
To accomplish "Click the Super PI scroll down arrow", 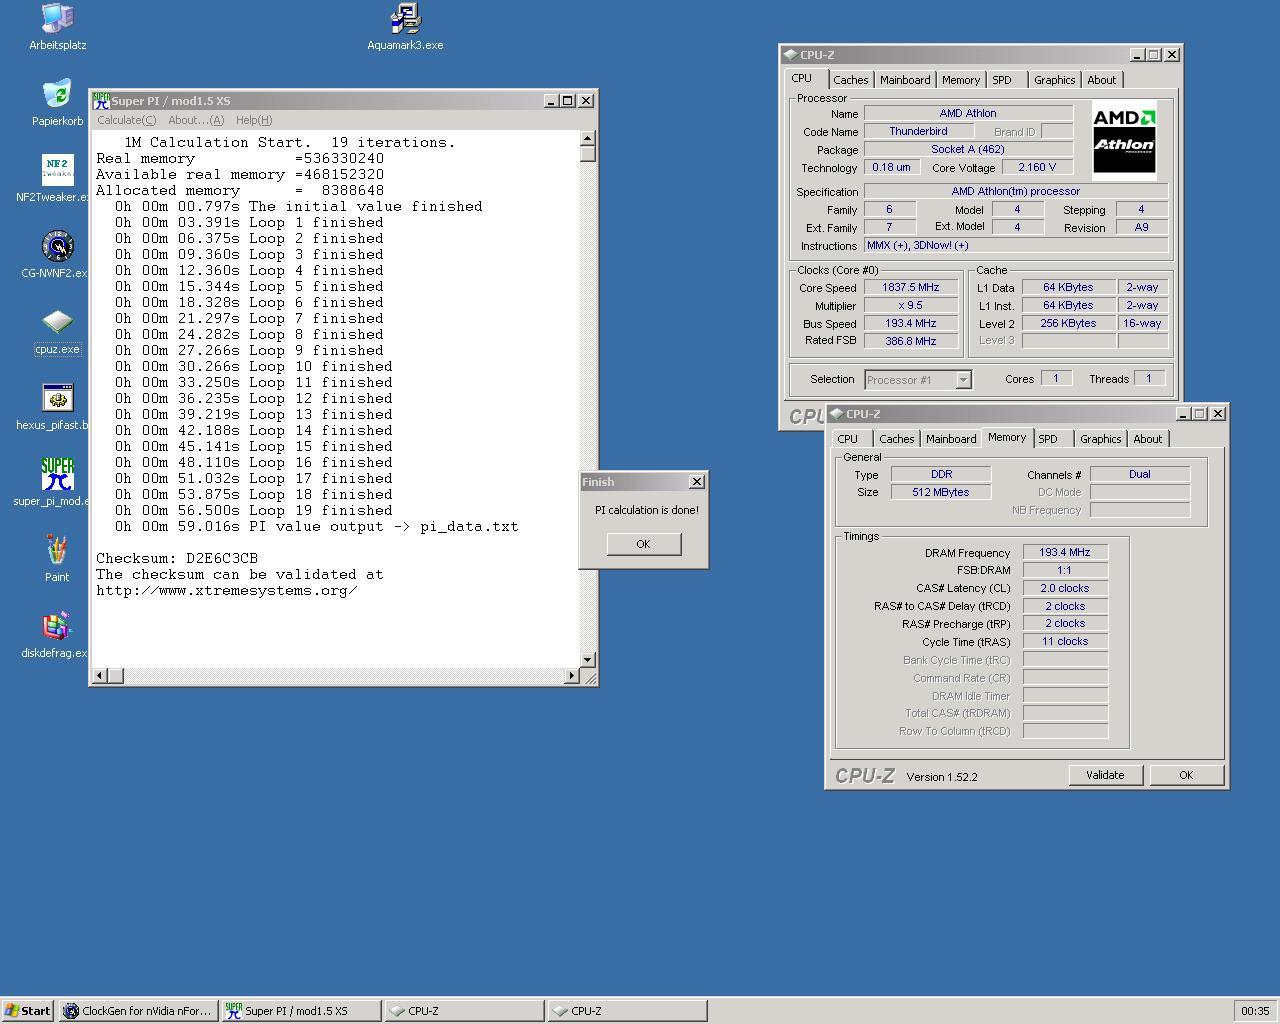I will pyautogui.click(x=588, y=660).
